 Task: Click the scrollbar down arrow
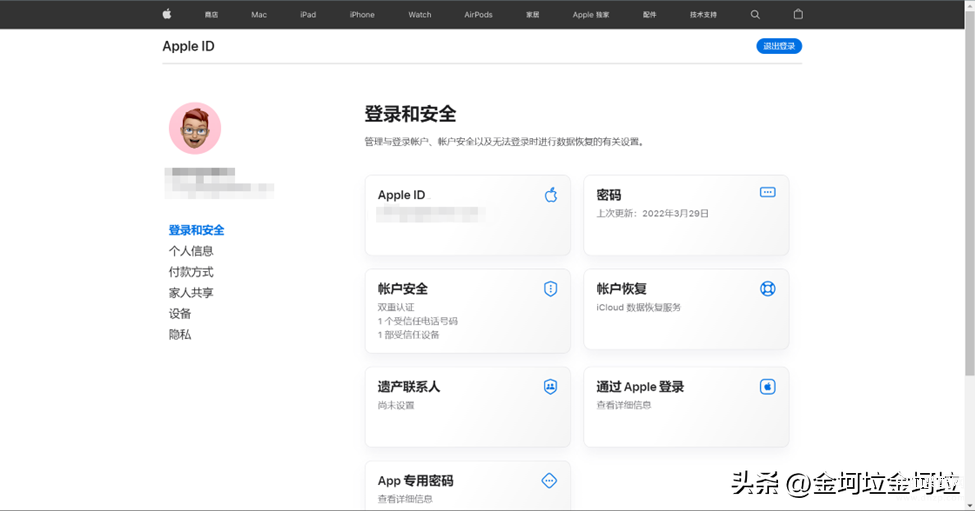coord(969,505)
